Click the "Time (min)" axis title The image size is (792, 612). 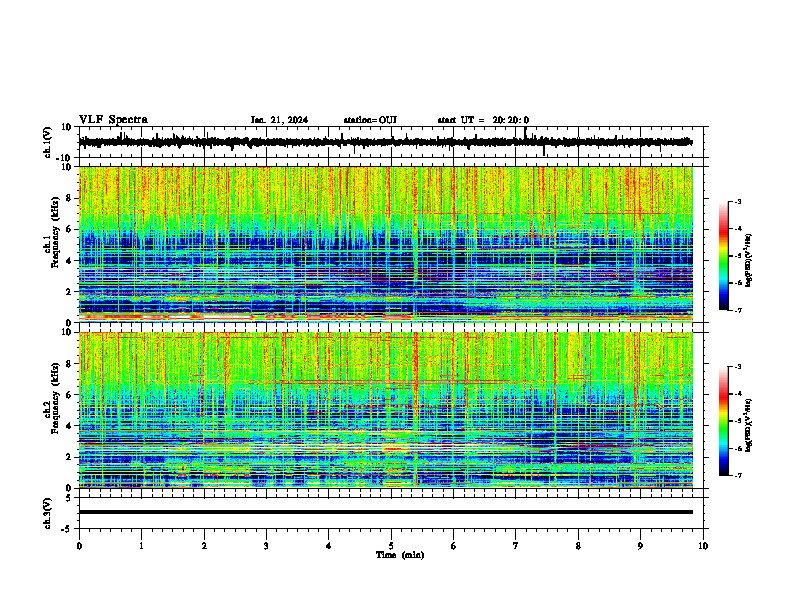(x=400, y=555)
